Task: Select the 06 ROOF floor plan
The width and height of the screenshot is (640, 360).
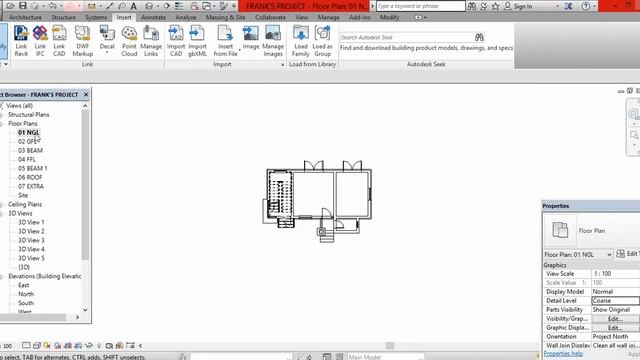Action: pyautogui.click(x=30, y=177)
